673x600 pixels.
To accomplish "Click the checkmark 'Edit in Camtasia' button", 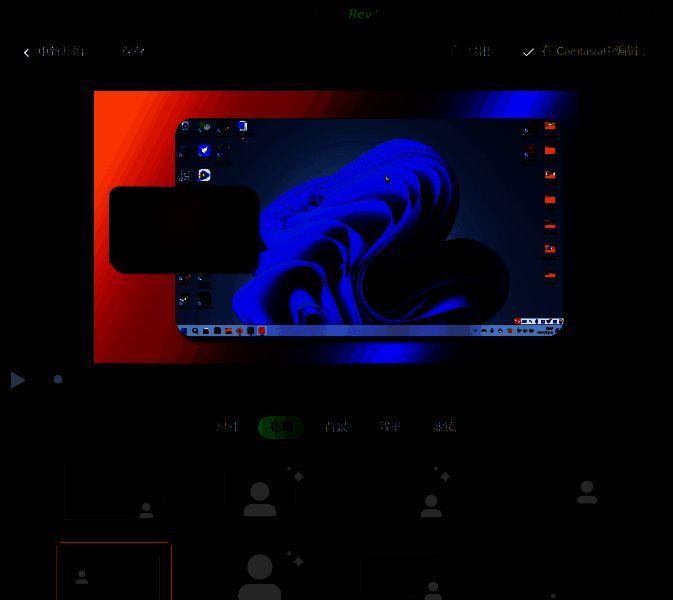I will pos(585,51).
